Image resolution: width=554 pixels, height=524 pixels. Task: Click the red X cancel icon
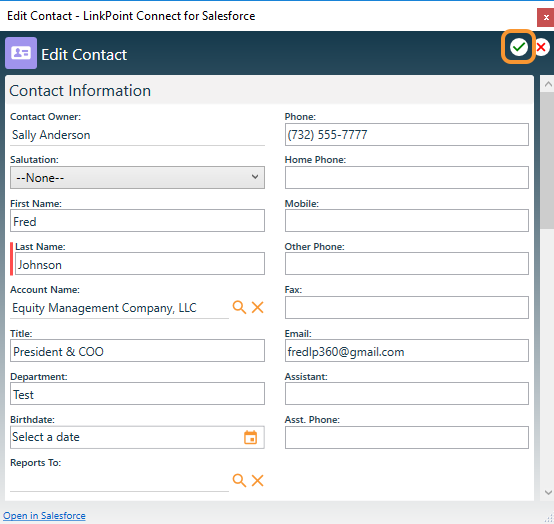pyautogui.click(x=541, y=47)
